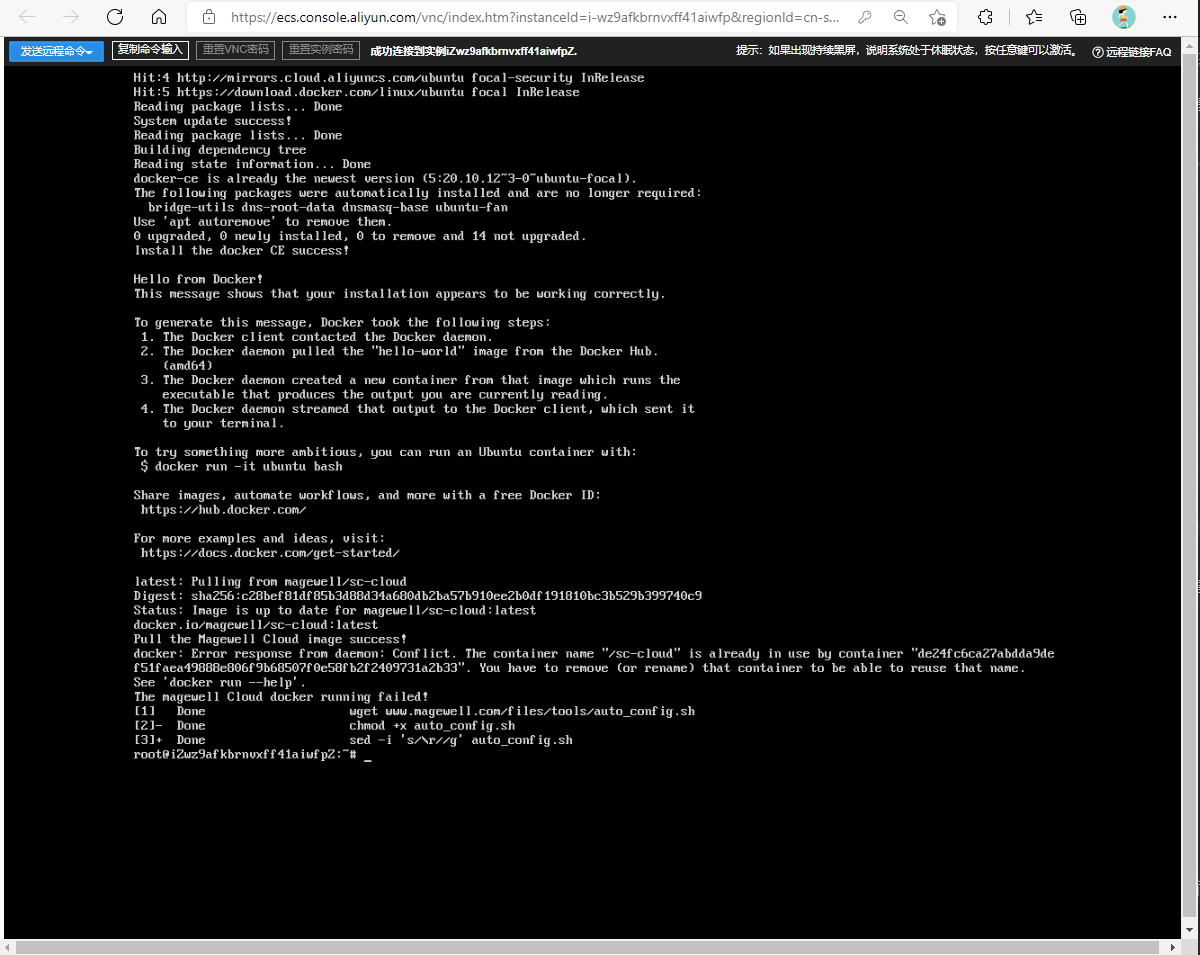
Task: Open the user profile avatar
Action: (x=1124, y=17)
